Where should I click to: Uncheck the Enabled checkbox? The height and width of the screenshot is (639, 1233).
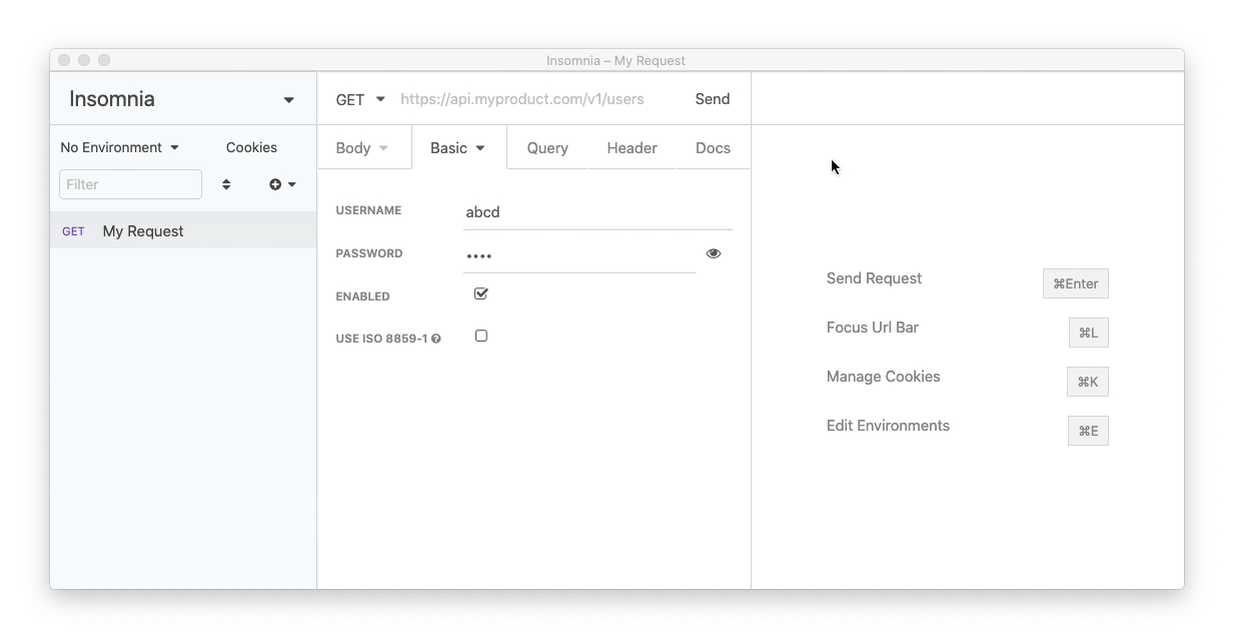(x=481, y=294)
